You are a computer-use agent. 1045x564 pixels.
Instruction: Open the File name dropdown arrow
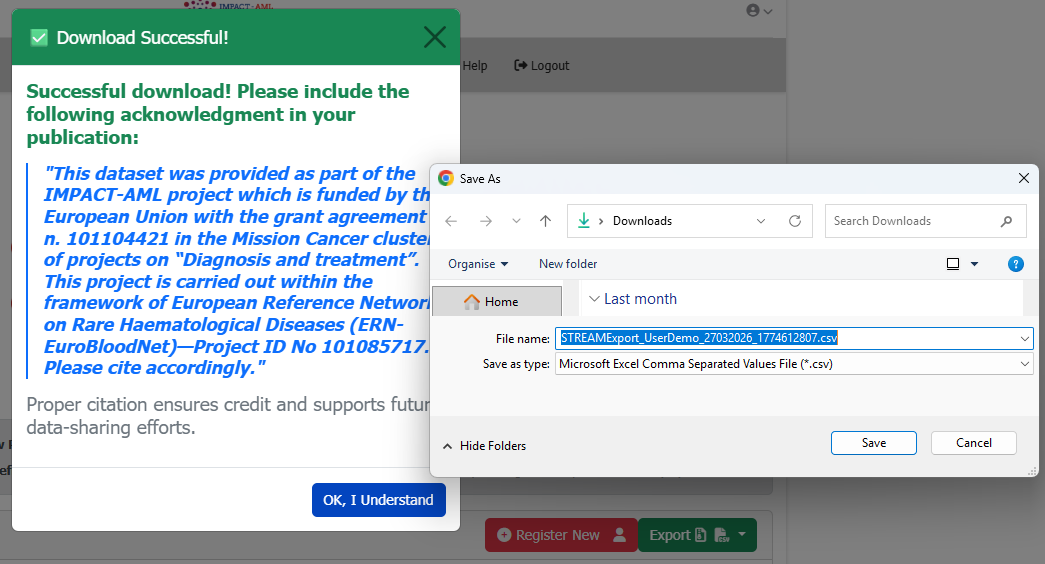pos(1024,339)
